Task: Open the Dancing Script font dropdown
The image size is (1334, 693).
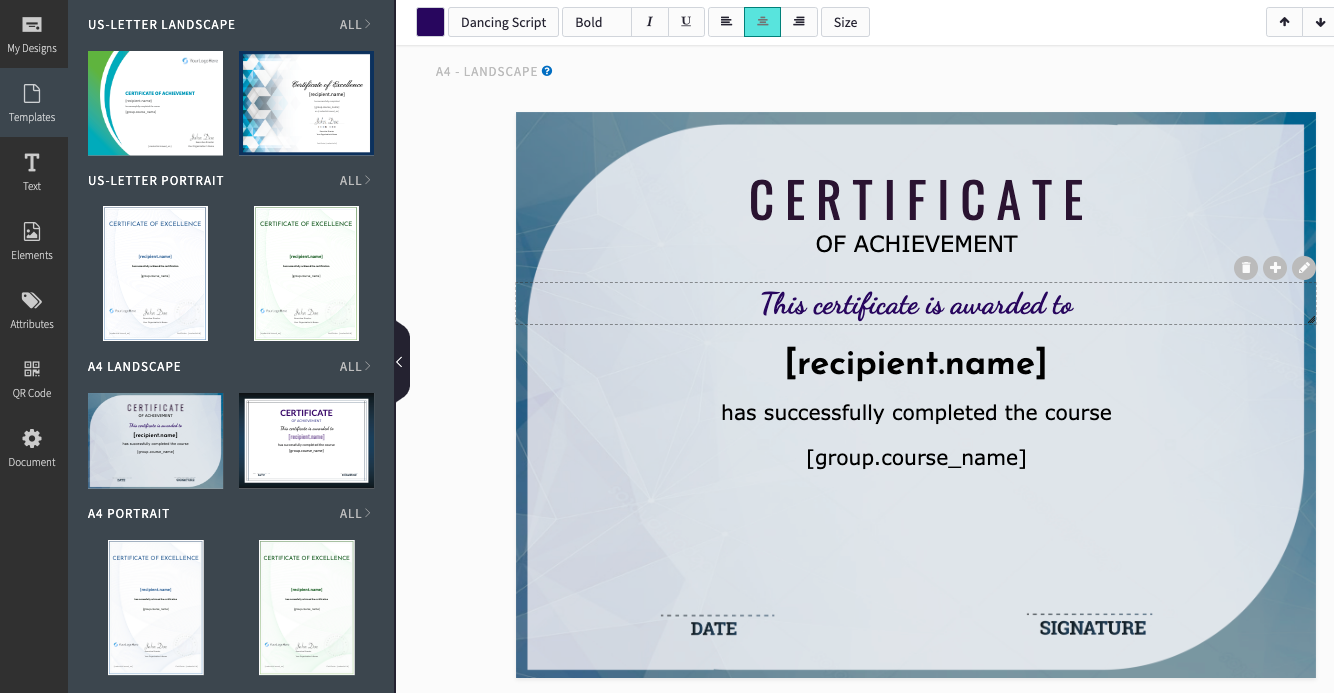Action: pos(503,22)
